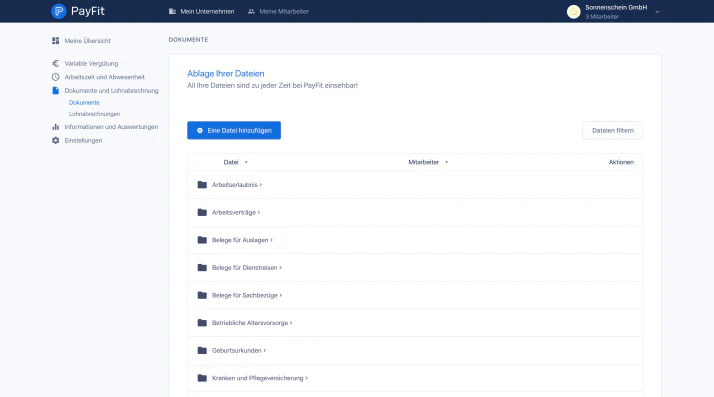Image resolution: width=714 pixels, height=397 pixels.
Task: Open Einstellungen via the gear icon
Action: 56,140
